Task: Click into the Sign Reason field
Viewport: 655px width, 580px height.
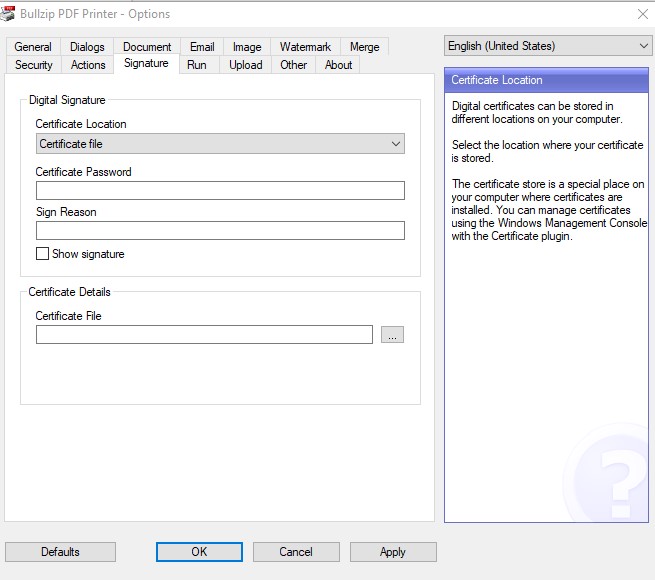Action: coord(220,231)
